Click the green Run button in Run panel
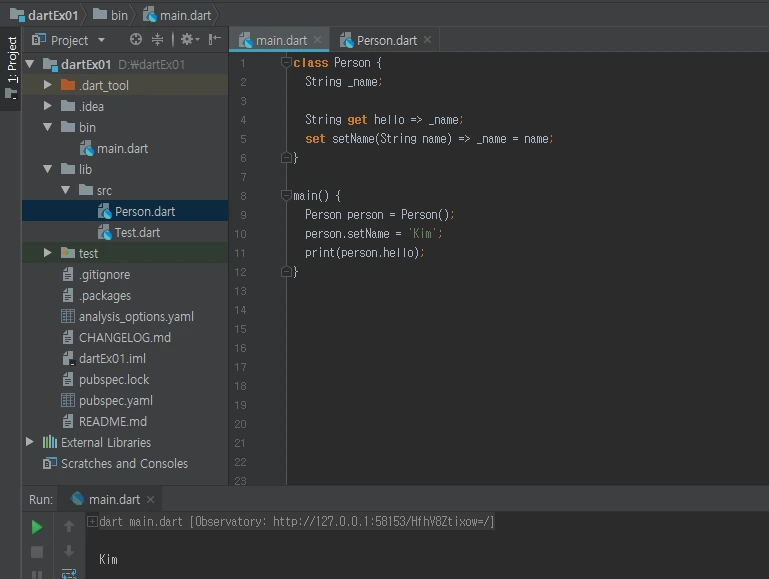The width and height of the screenshot is (769, 579). [37, 527]
